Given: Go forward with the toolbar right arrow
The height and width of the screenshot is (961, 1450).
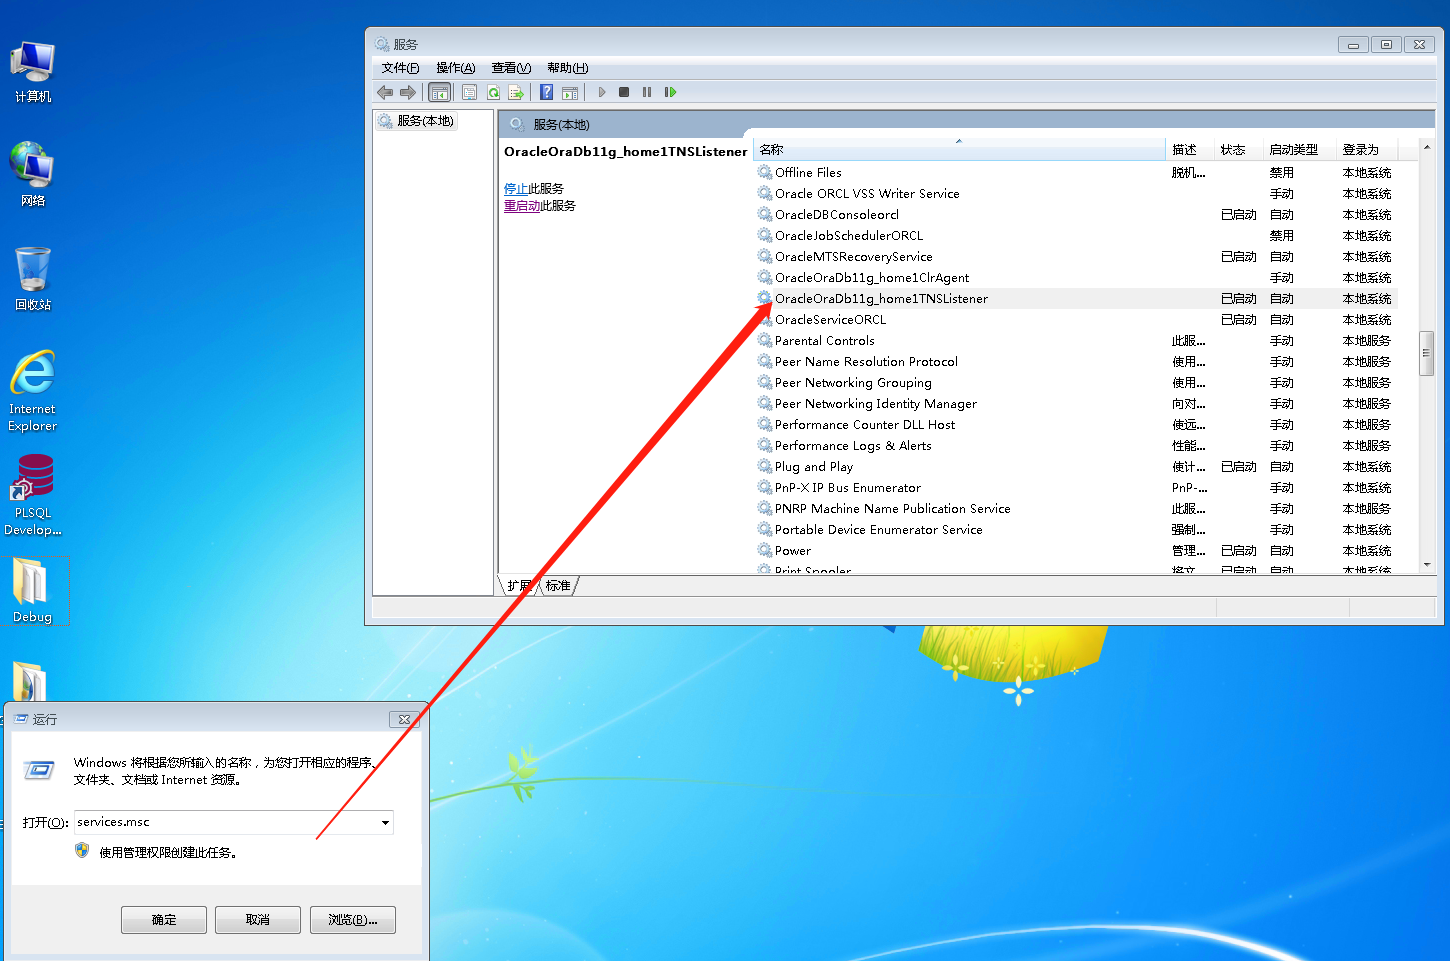Looking at the screenshot, I should [x=408, y=92].
